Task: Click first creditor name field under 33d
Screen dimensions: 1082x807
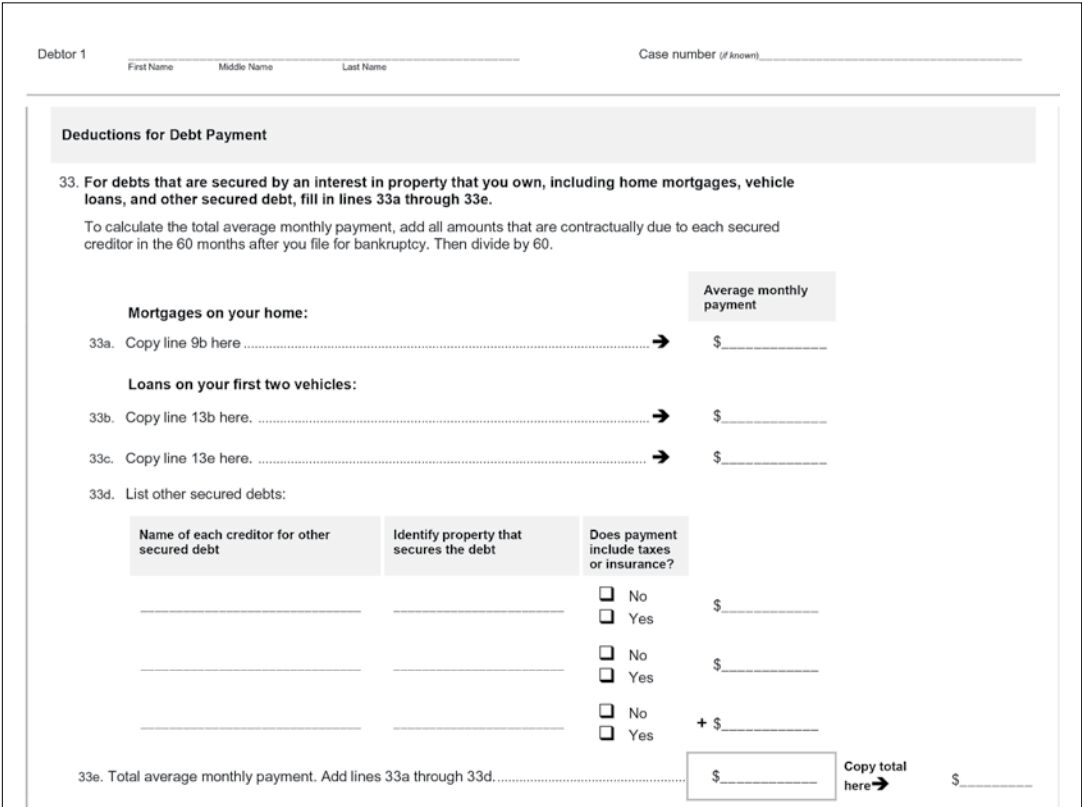Action: 250,604
